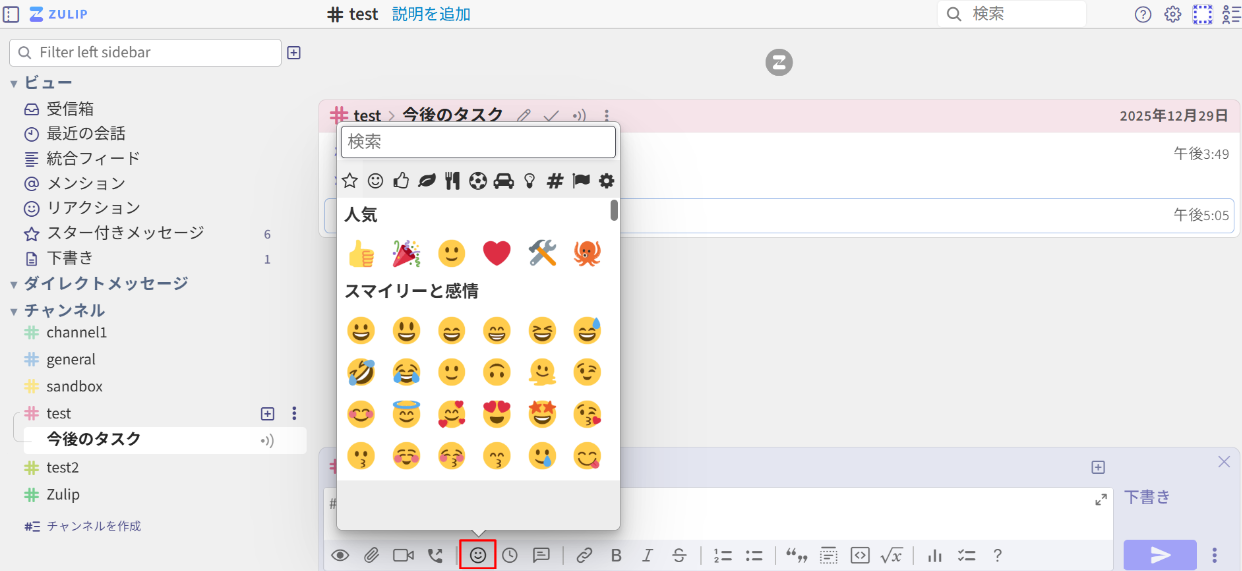Viewport: 1242px width, 571px height.
Task: Toggle bold formatting
Action: [616, 555]
